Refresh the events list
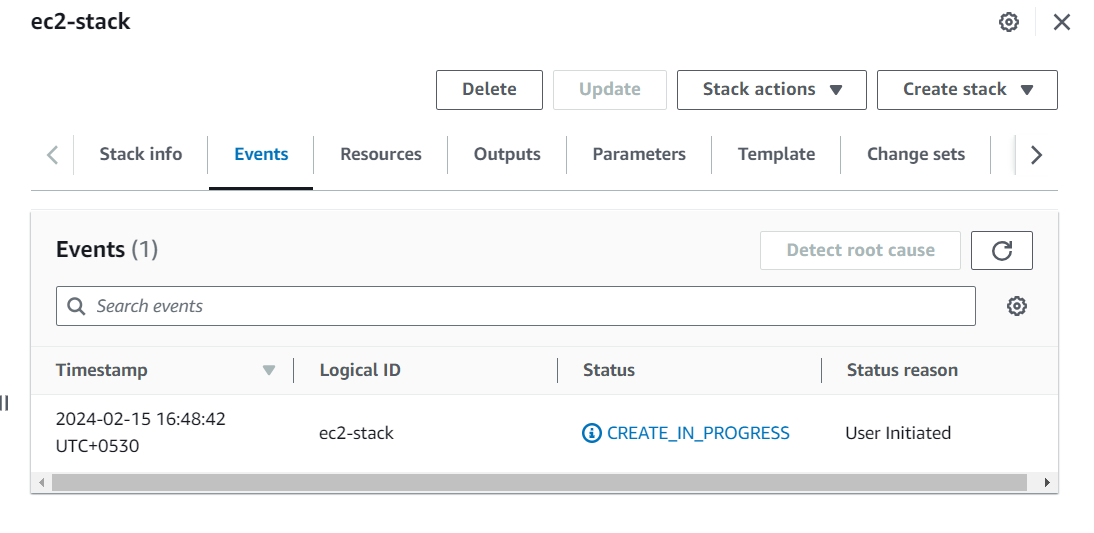This screenshot has height=533, width=1094. 1001,251
